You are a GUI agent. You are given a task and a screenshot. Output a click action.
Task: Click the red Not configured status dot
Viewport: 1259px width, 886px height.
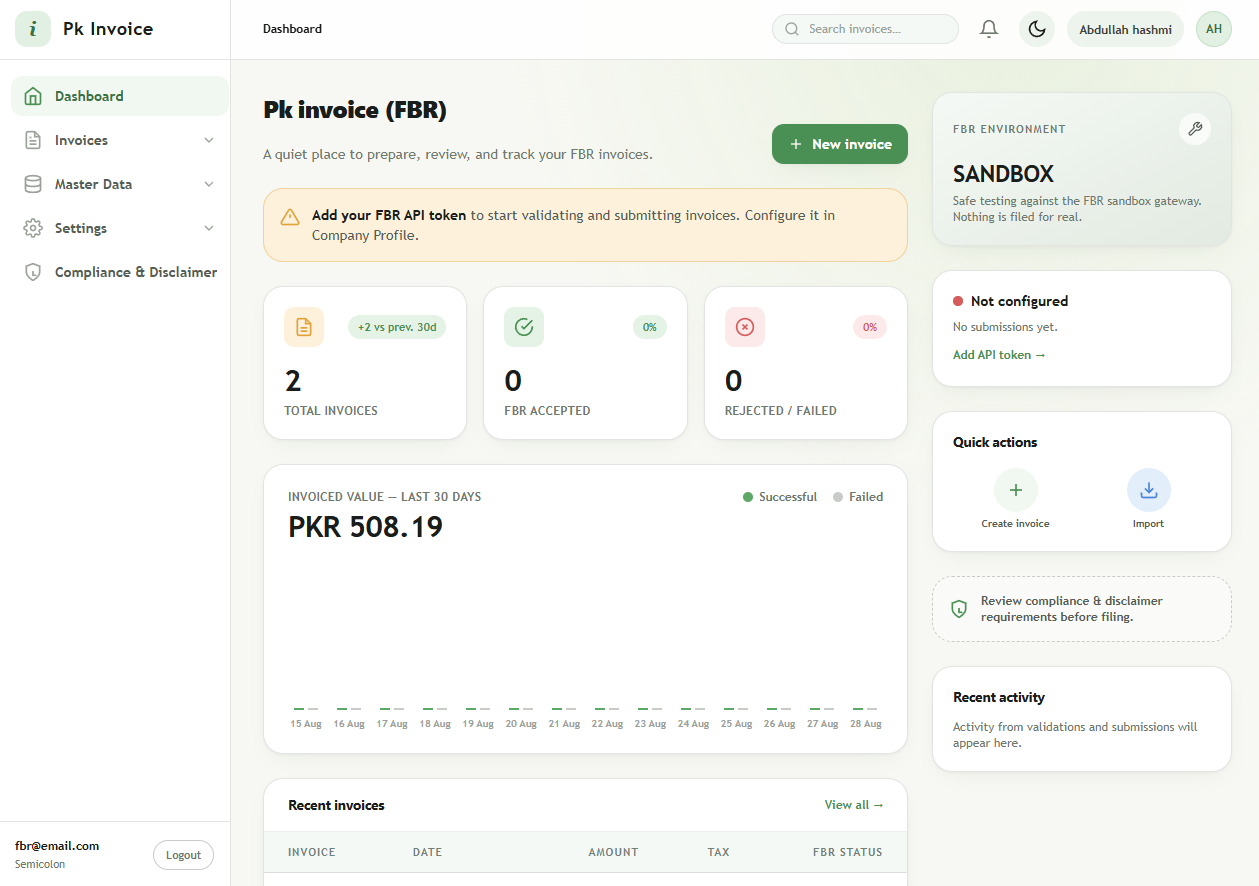[958, 301]
